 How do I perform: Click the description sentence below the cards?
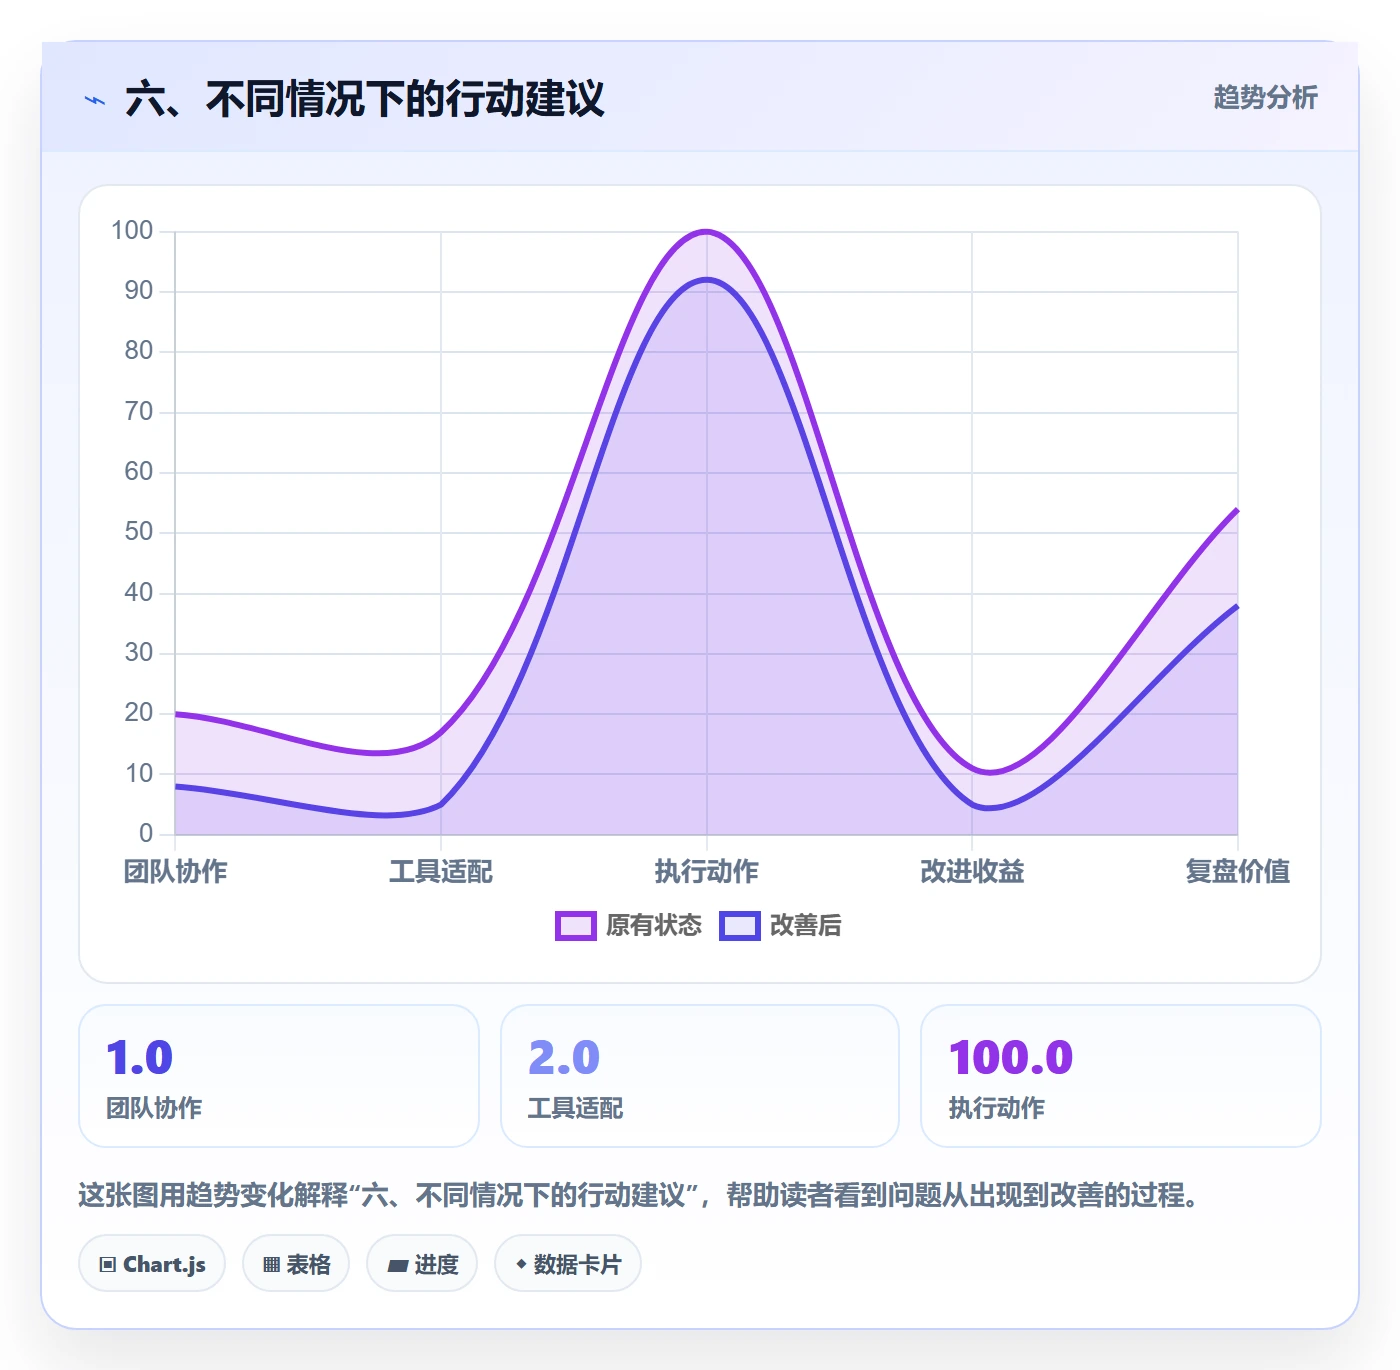[640, 1195]
